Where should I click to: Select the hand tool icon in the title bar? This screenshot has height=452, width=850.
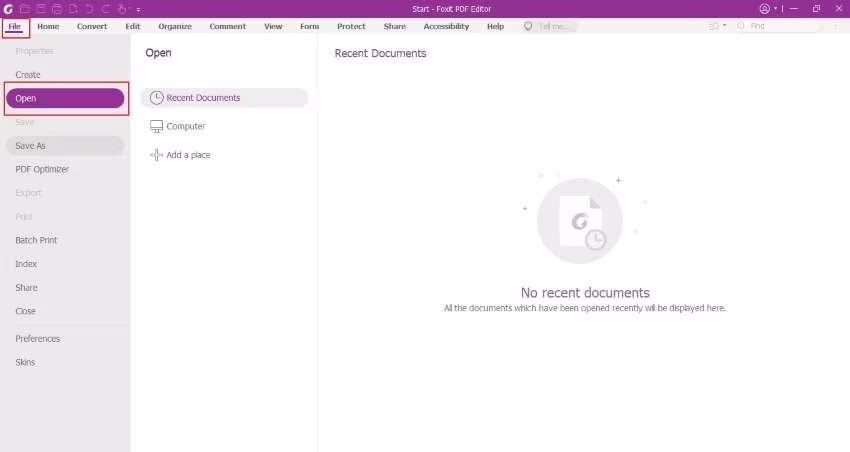(122, 9)
